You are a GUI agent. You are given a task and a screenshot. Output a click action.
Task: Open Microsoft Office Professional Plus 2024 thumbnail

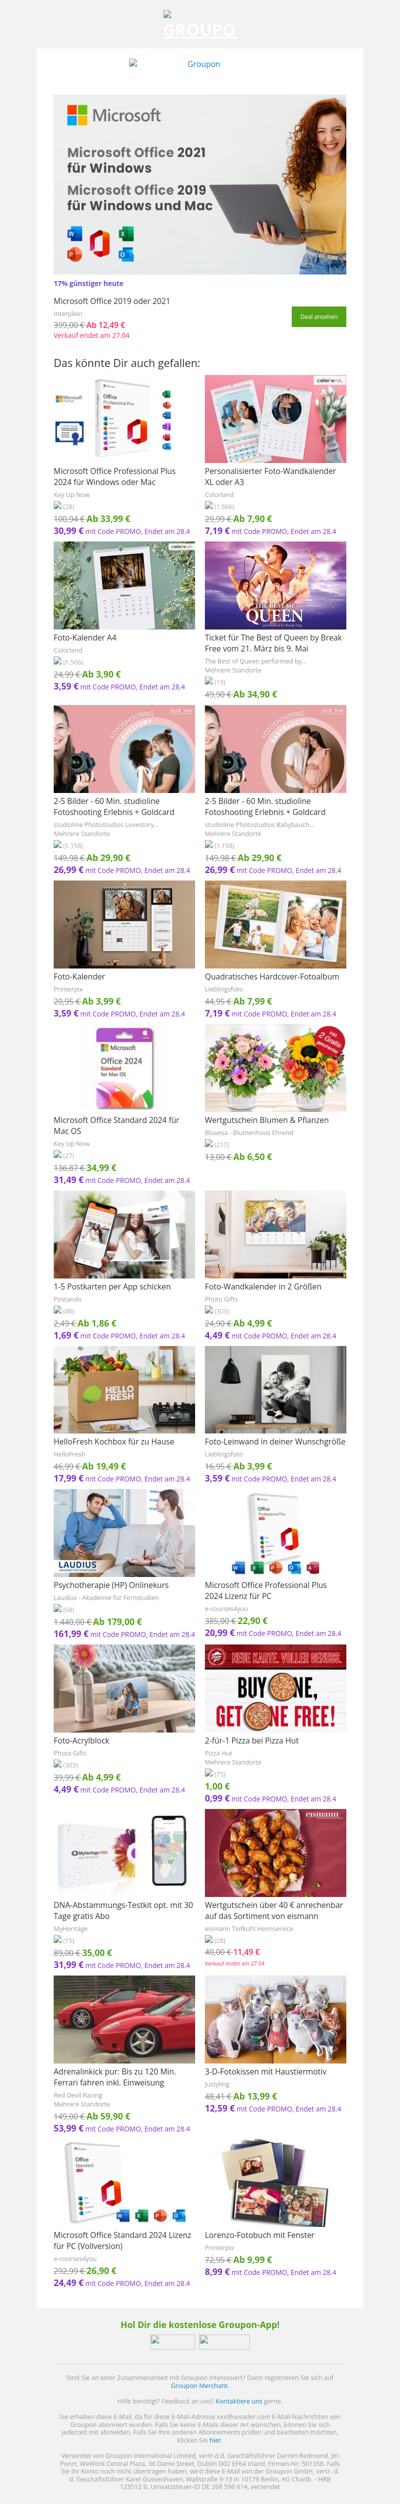[x=124, y=418]
